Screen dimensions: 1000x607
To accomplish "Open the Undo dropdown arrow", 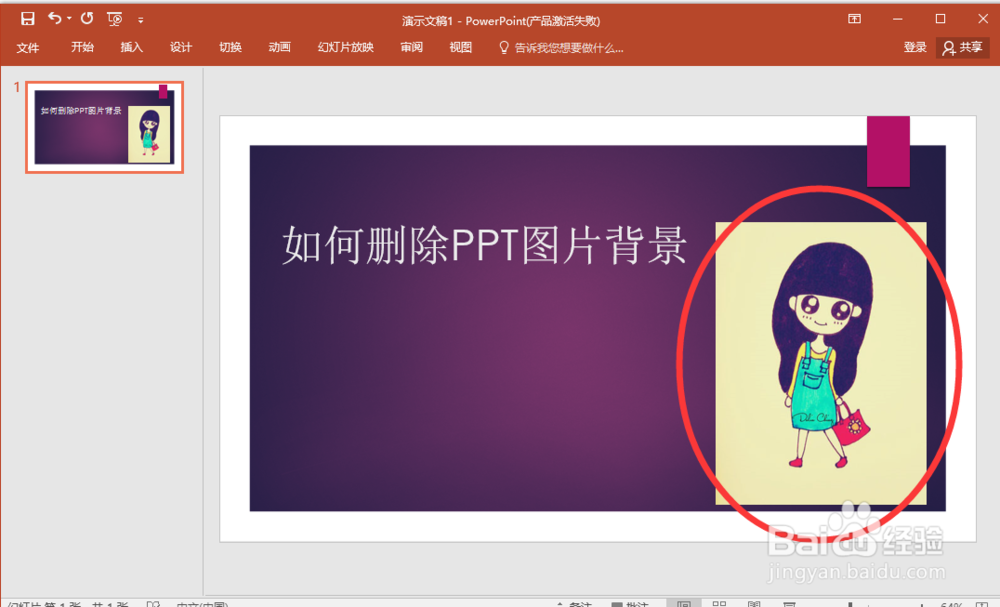I will coord(68,18).
